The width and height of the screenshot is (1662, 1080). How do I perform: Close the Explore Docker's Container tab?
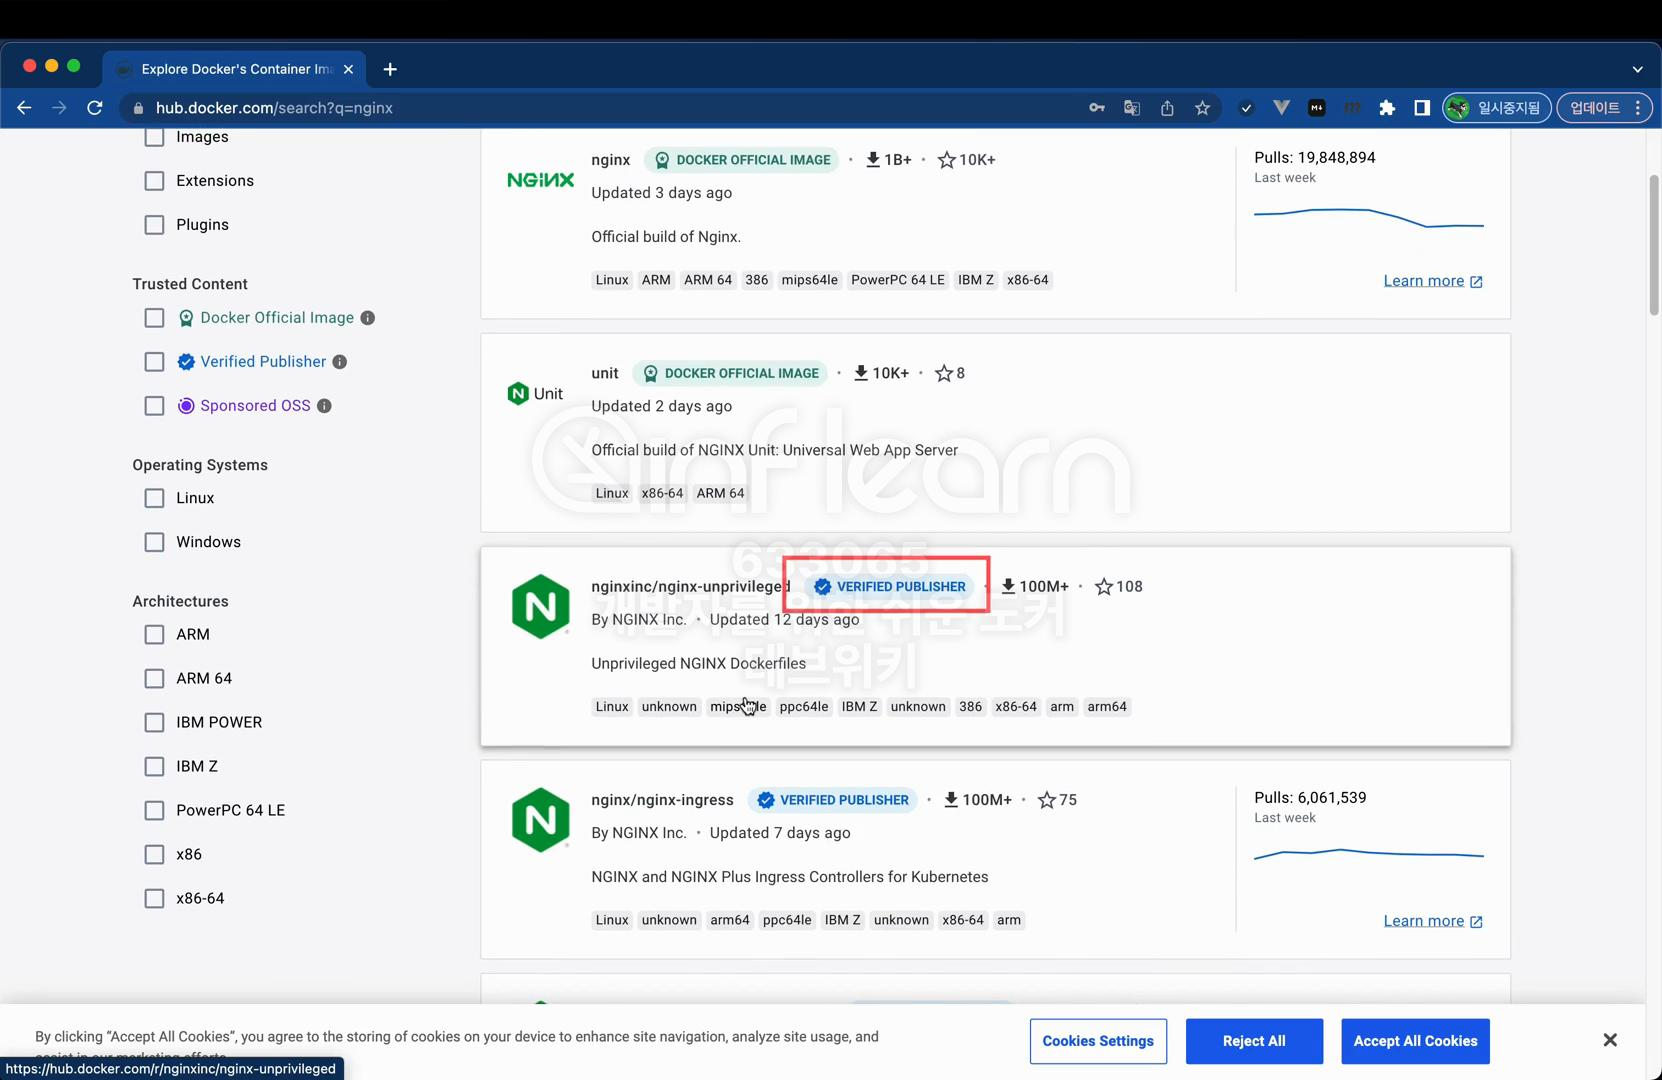(348, 69)
